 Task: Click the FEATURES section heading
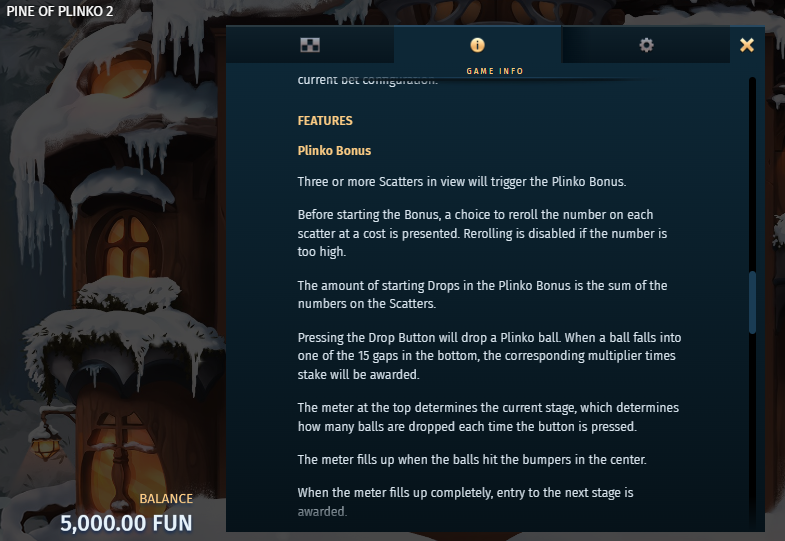(x=325, y=121)
